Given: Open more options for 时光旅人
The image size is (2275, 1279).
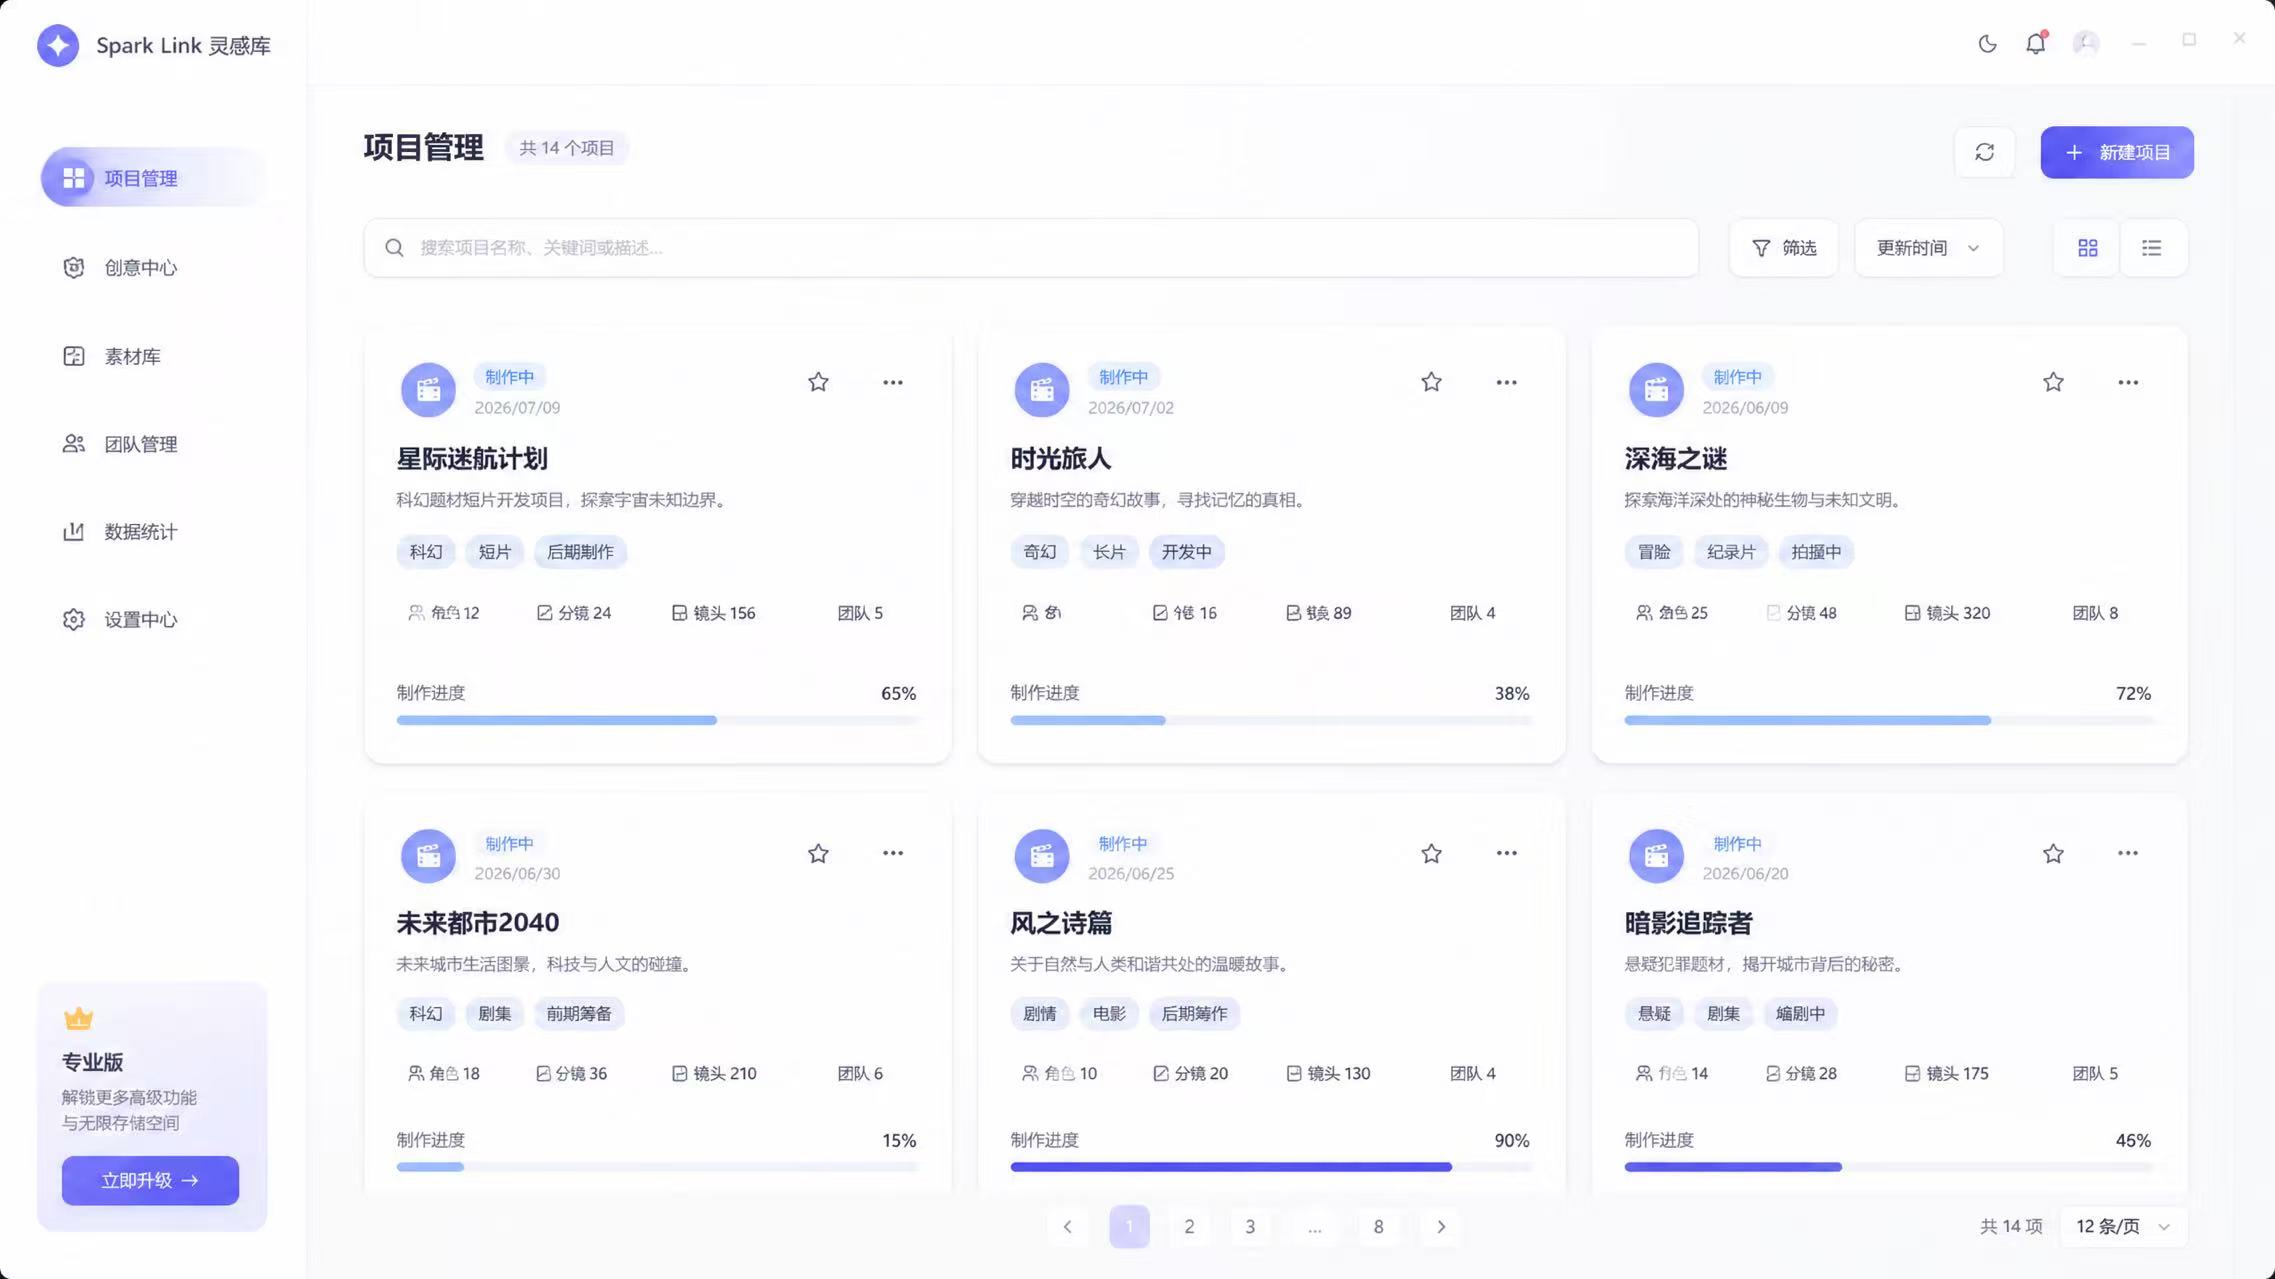Looking at the screenshot, I should click(1506, 382).
